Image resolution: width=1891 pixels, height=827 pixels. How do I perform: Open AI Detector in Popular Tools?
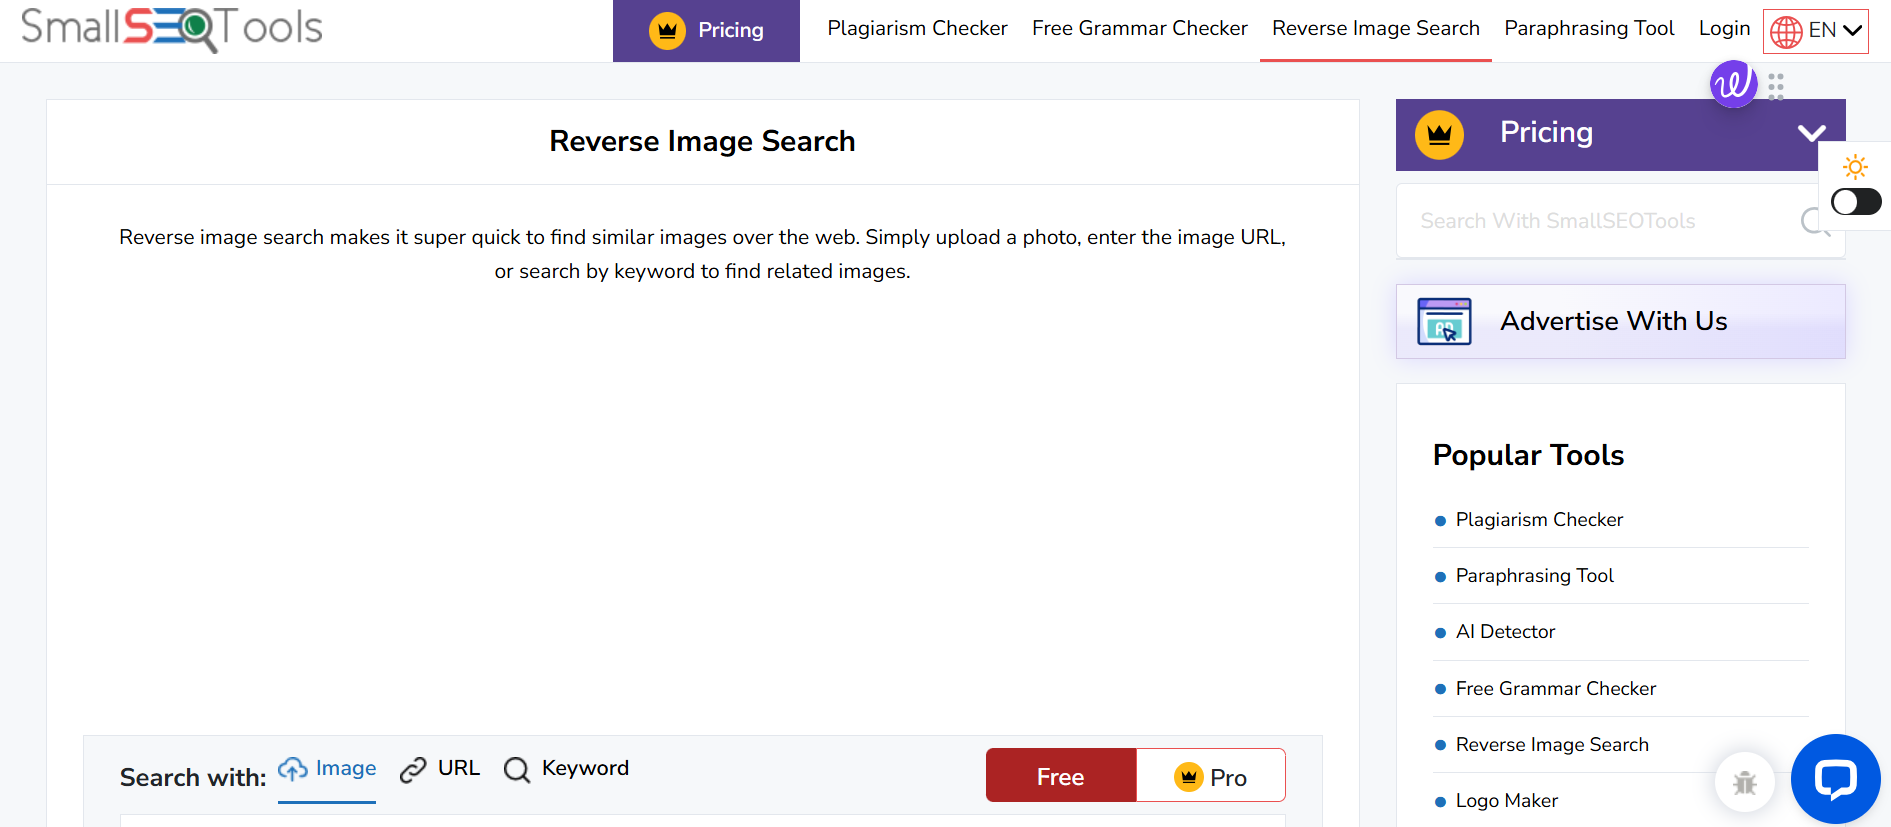click(1505, 632)
